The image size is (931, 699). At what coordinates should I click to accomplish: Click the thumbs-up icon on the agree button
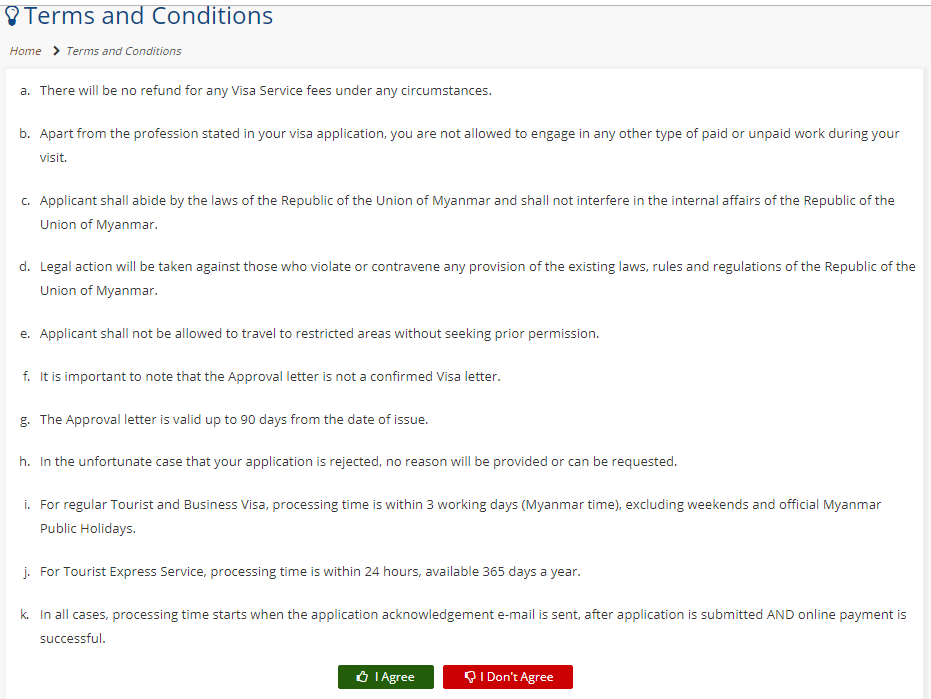[362, 677]
